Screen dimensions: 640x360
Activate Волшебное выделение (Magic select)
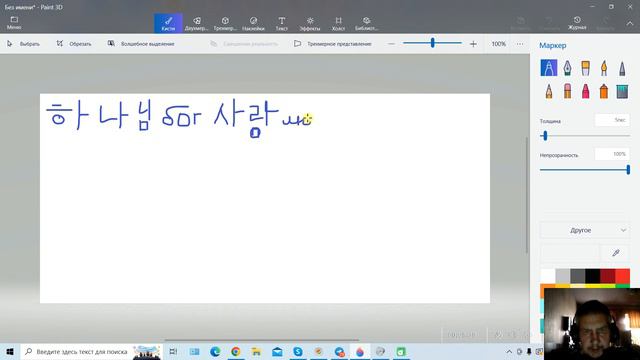coord(141,44)
